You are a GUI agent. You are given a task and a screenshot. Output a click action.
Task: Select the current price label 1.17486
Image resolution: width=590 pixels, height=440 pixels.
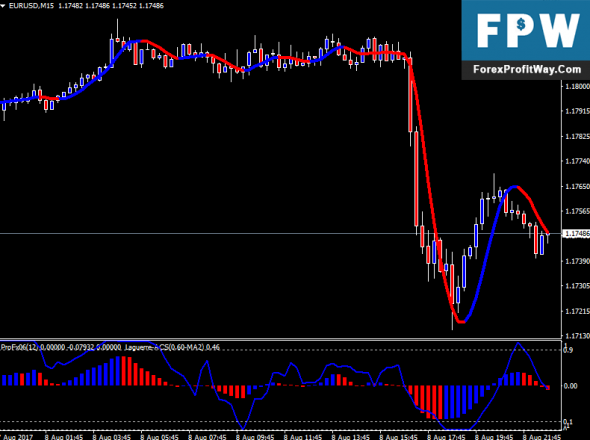pyautogui.click(x=576, y=234)
